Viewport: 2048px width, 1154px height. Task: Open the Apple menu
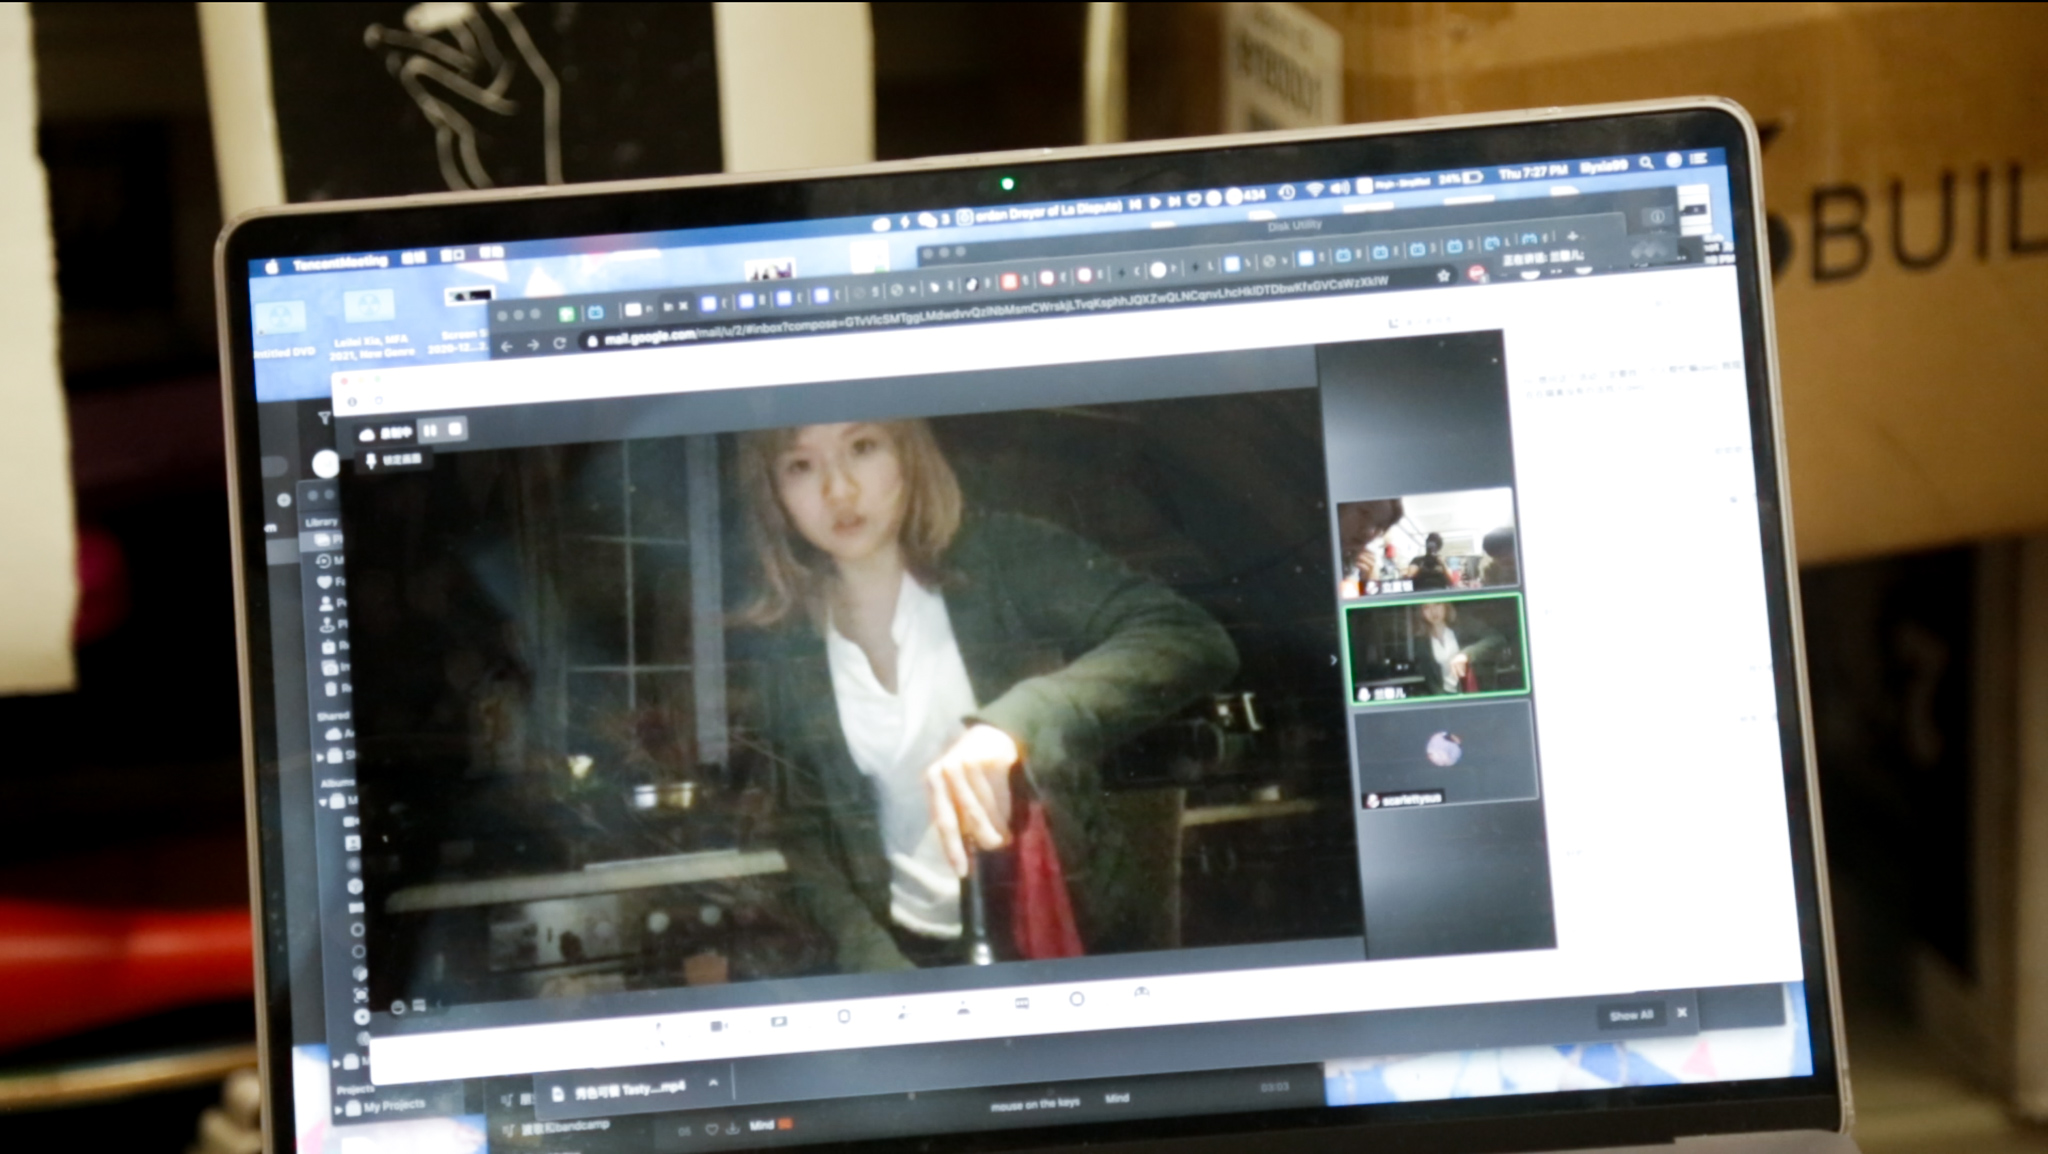click(x=272, y=267)
